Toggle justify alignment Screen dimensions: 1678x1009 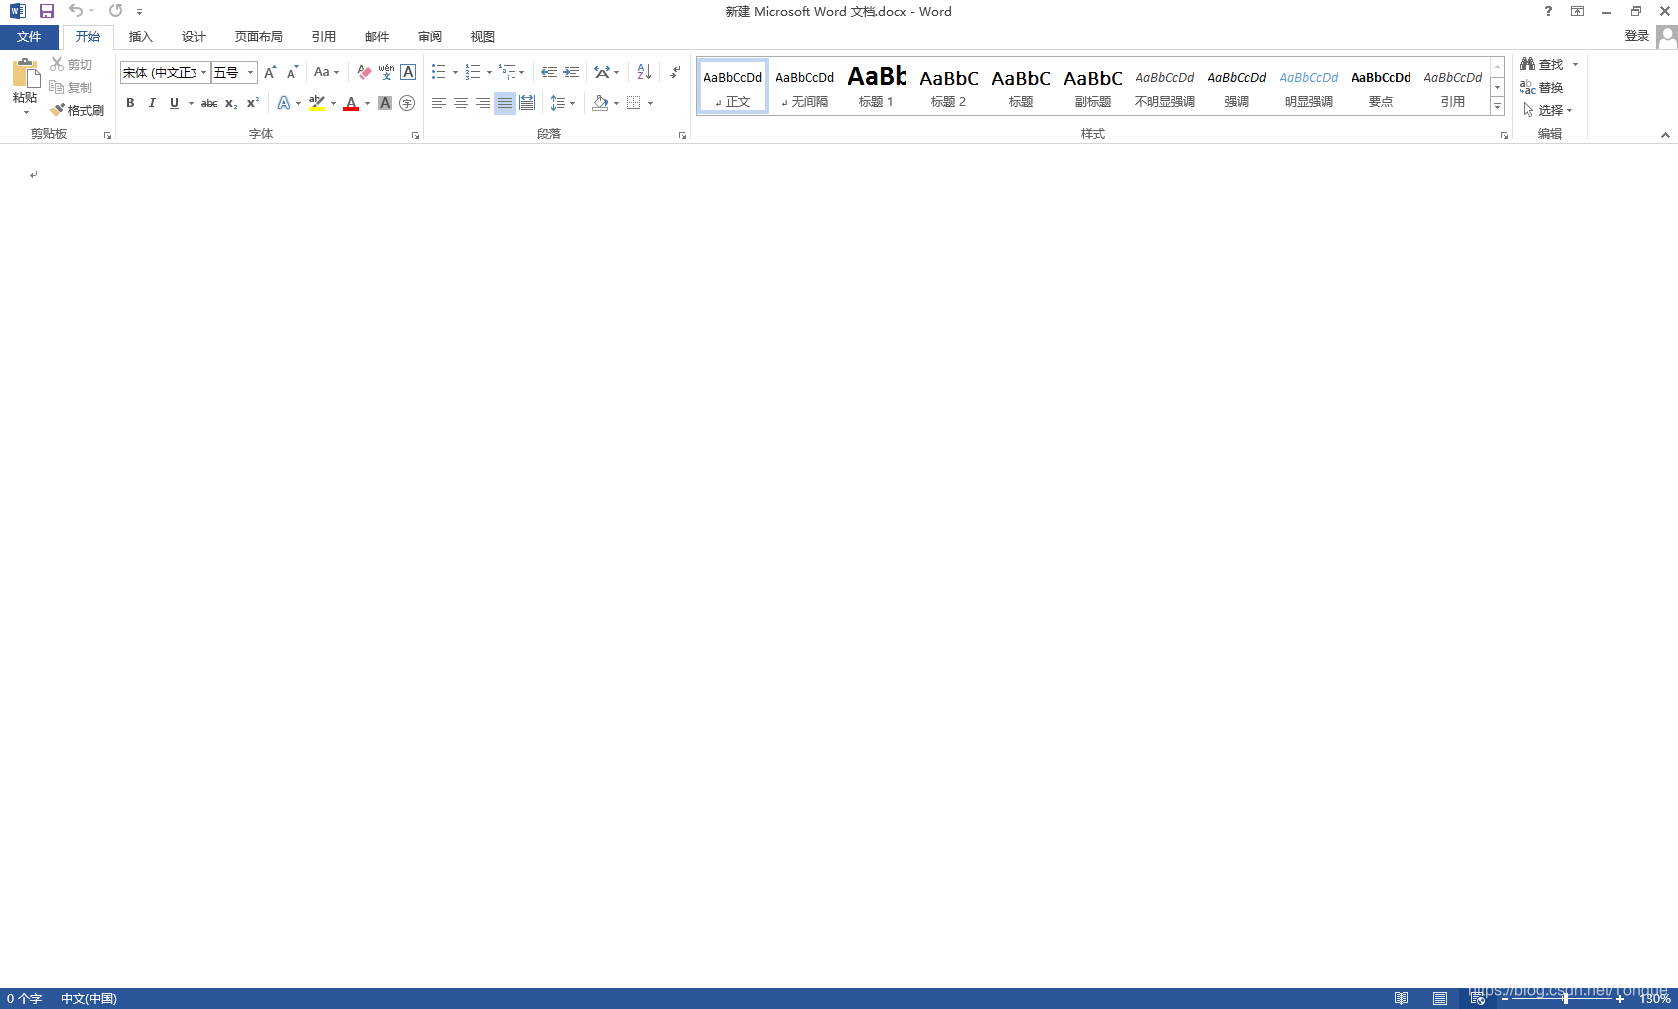click(505, 103)
